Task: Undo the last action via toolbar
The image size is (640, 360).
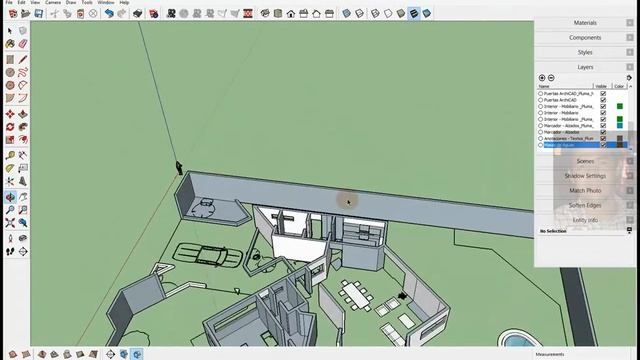Action: tap(109, 13)
